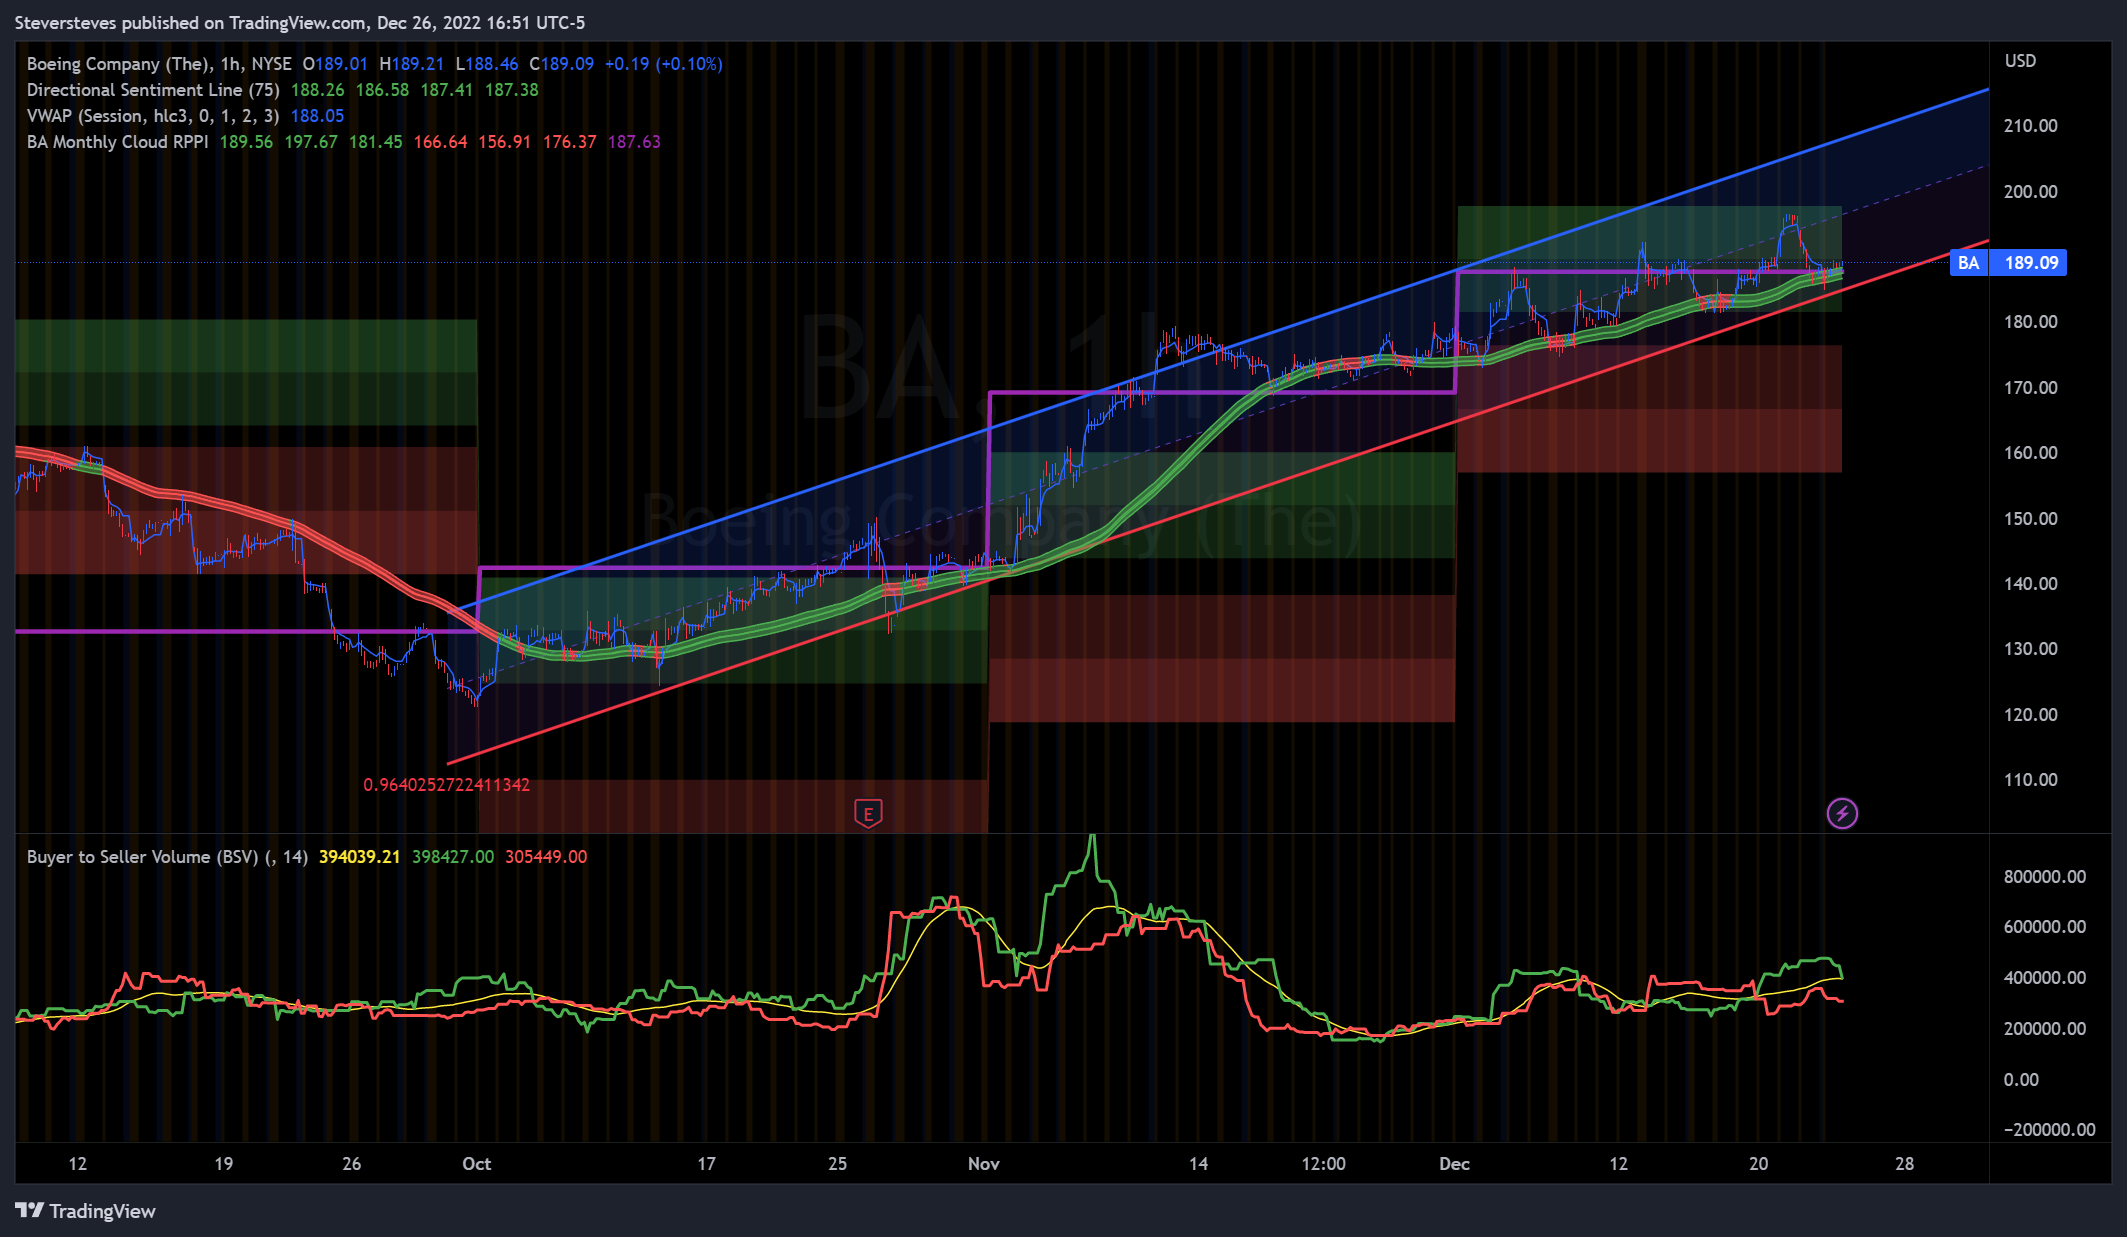Click the 26 date axis label
The width and height of the screenshot is (2127, 1237).
click(x=352, y=1164)
